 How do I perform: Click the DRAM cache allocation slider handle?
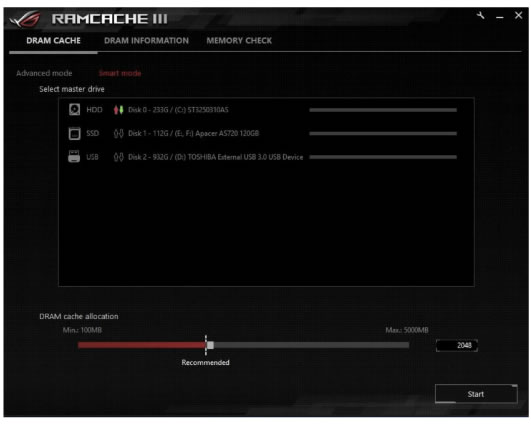pos(210,345)
